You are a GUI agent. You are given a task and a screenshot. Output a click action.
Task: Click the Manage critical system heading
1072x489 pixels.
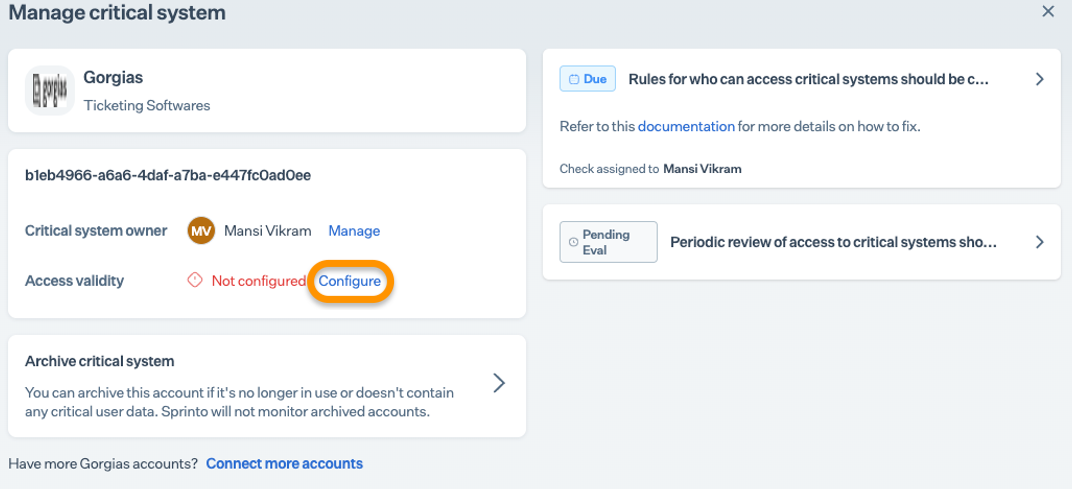point(117,12)
